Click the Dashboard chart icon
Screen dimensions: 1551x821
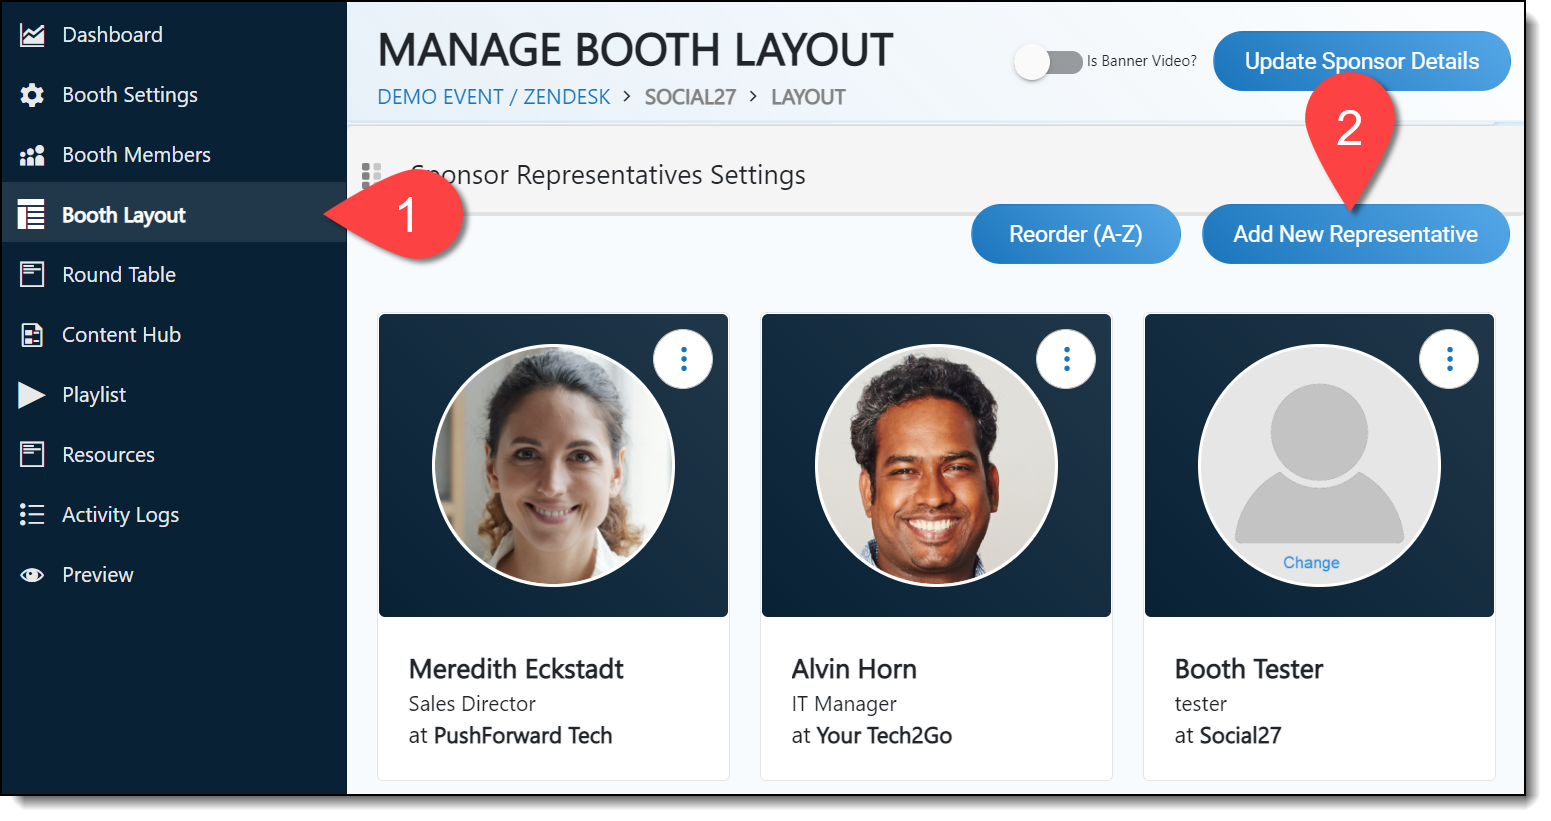[x=32, y=35]
